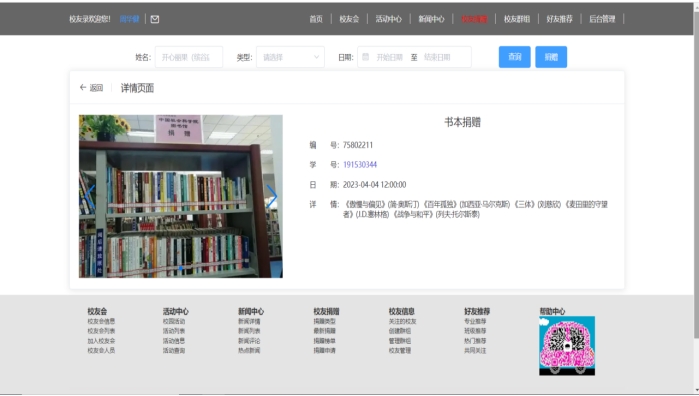The width and height of the screenshot is (699, 396).
Task: Click the donation number 75802211
Action: [x=358, y=145]
